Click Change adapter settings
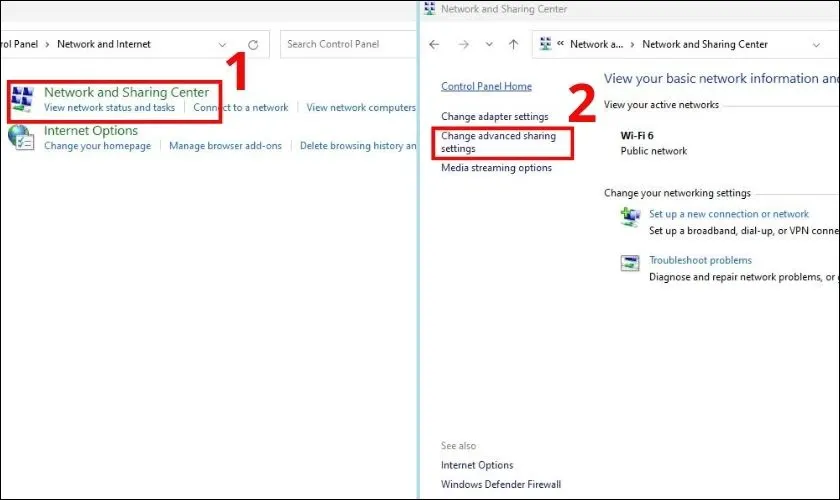The image size is (840, 500). pyautogui.click(x=494, y=116)
